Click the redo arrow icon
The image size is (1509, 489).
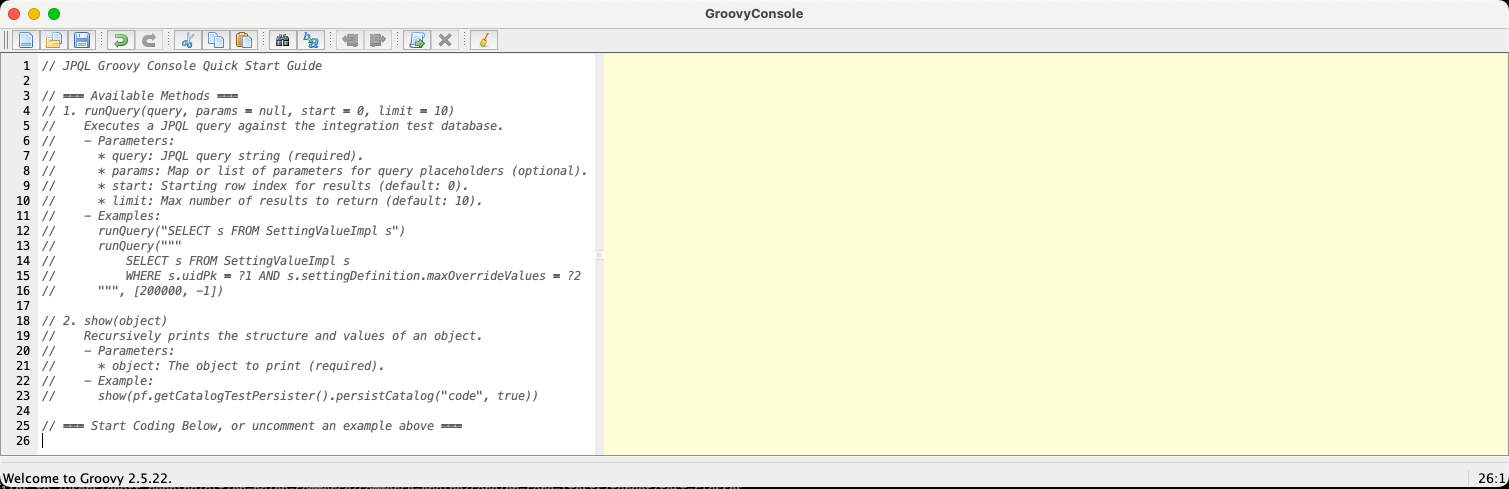click(x=149, y=40)
